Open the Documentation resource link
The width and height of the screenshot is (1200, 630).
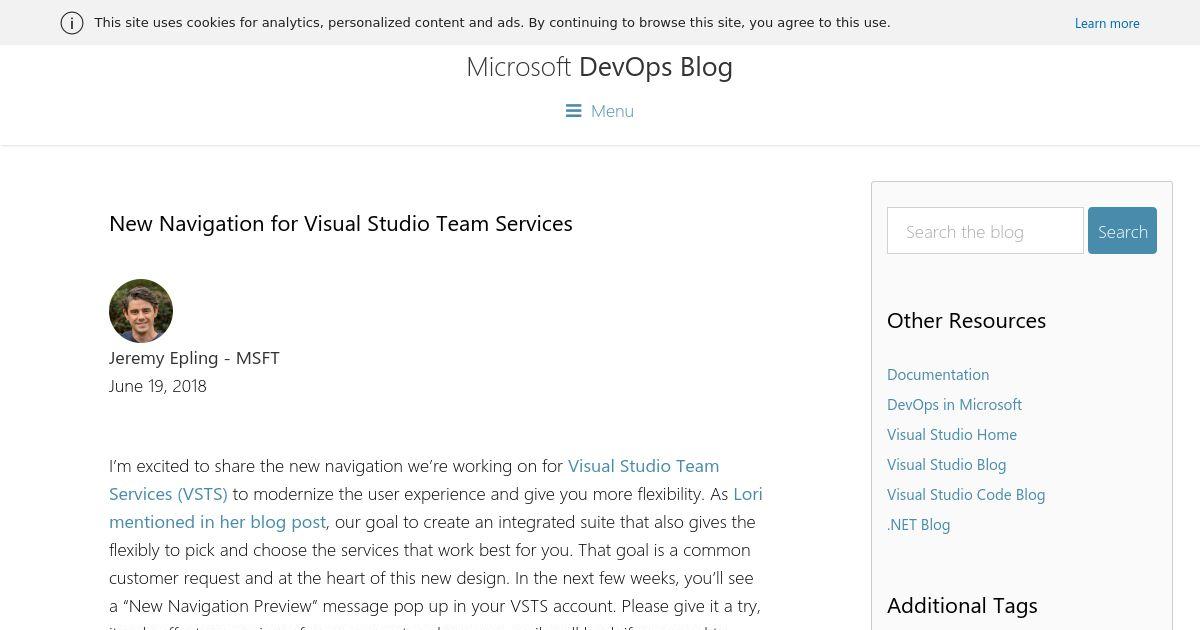[938, 374]
